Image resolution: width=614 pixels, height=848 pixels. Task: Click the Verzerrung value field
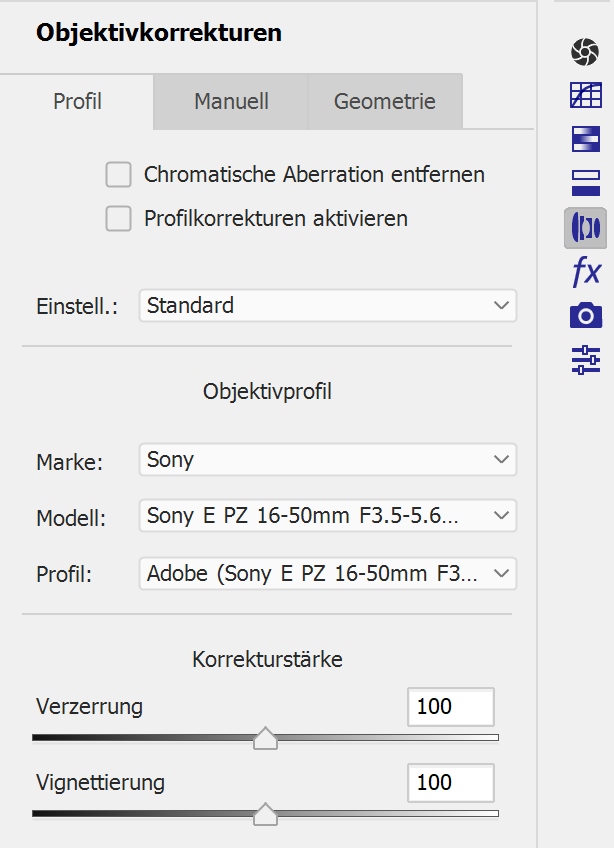coord(450,707)
